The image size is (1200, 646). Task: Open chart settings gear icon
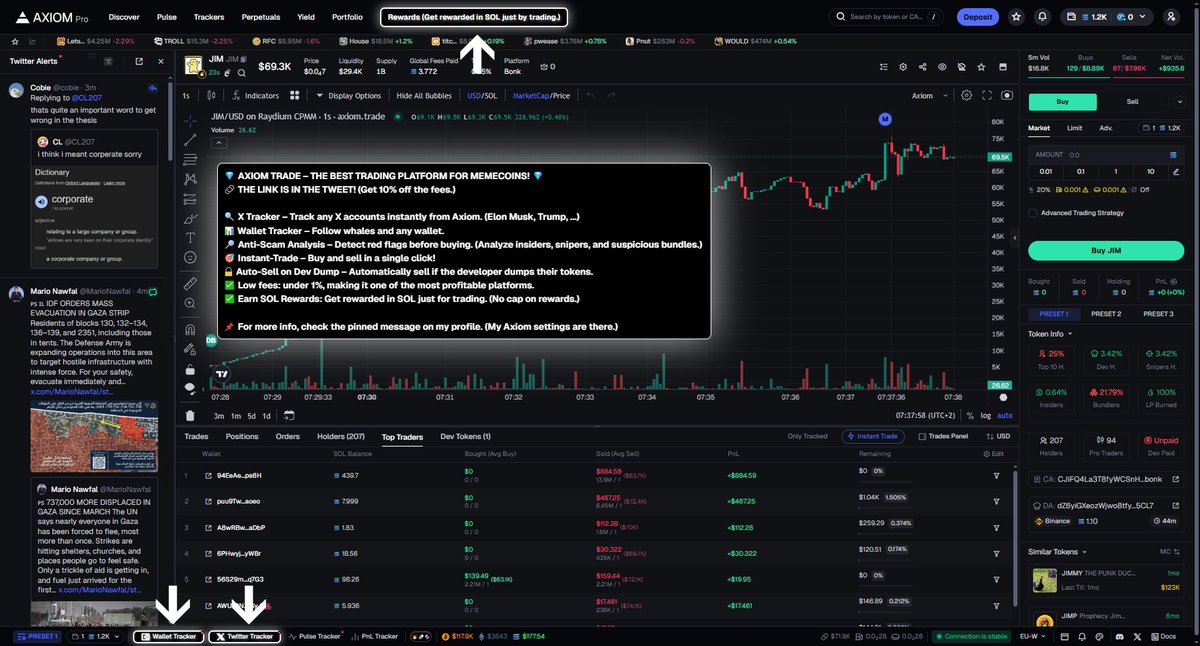point(966,96)
